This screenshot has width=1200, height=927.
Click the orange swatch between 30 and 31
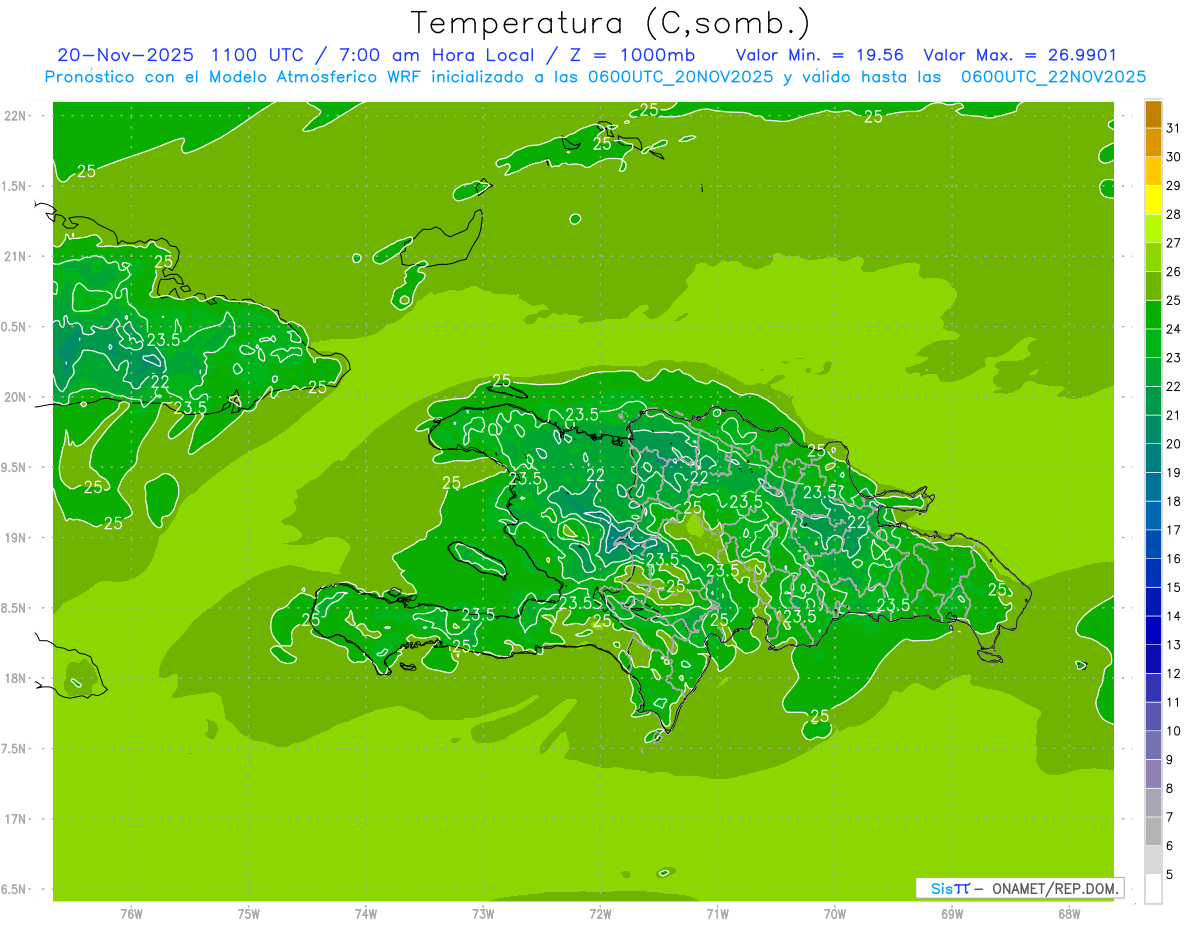coord(1153,143)
